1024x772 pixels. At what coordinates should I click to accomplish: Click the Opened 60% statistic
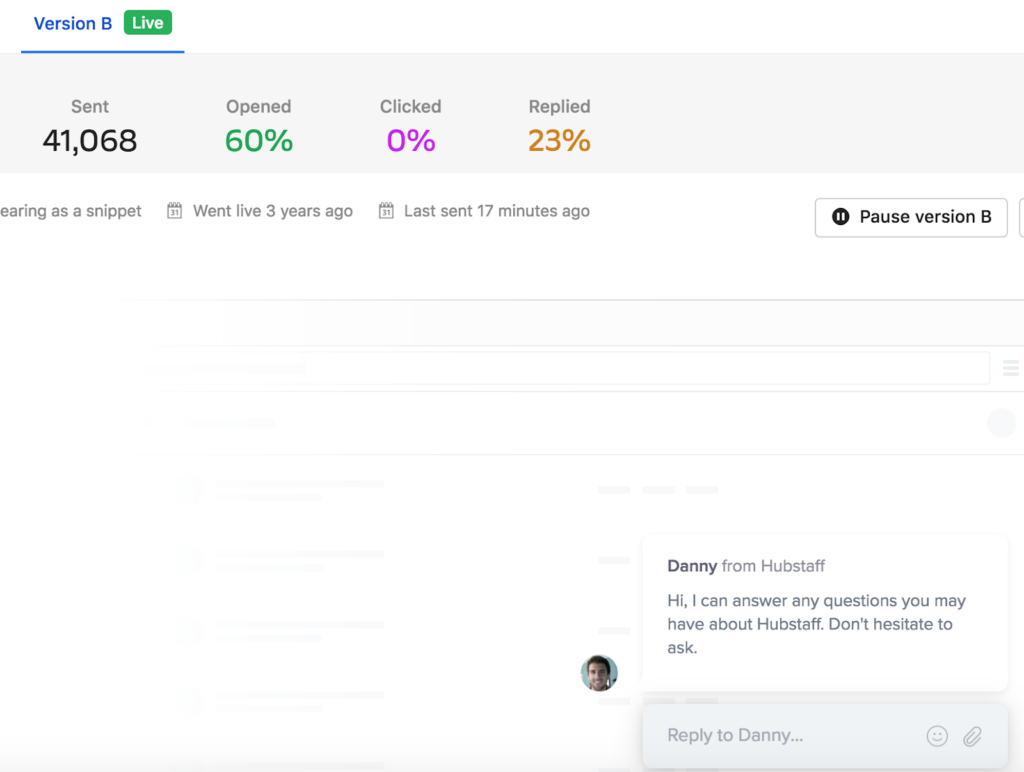(x=258, y=140)
